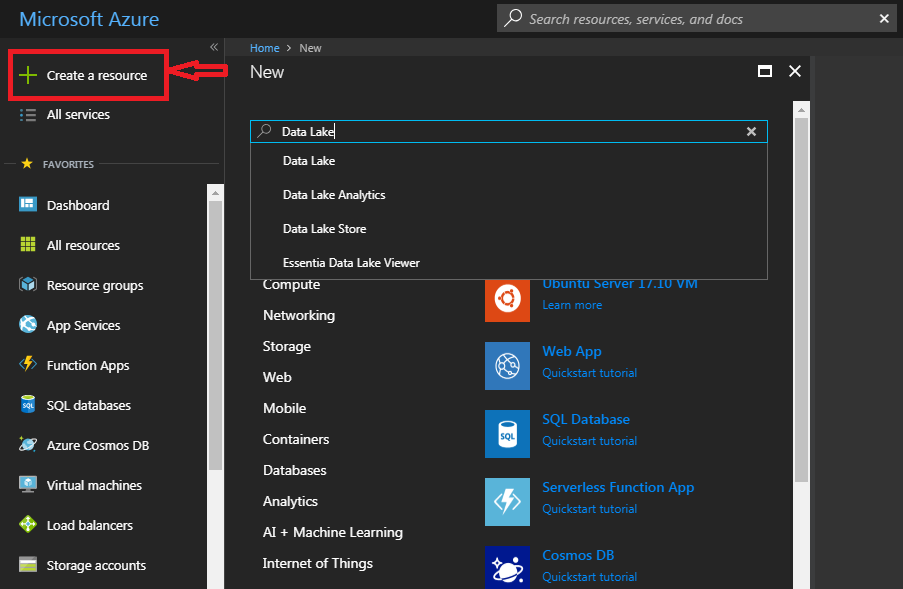The image size is (903, 589).
Task: Open Quickstart tutorial under SQL Database
Action: [590, 441]
